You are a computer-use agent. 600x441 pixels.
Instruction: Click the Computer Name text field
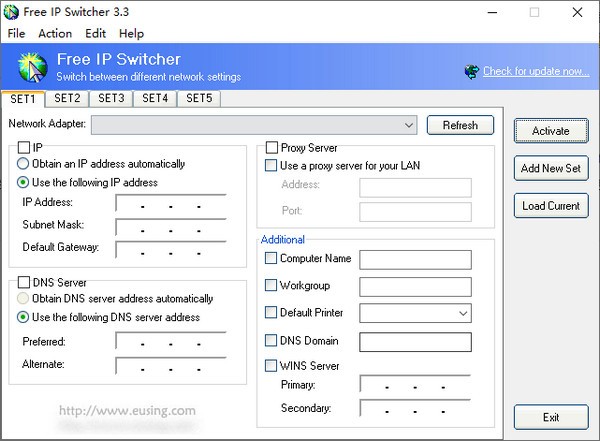tap(416, 260)
